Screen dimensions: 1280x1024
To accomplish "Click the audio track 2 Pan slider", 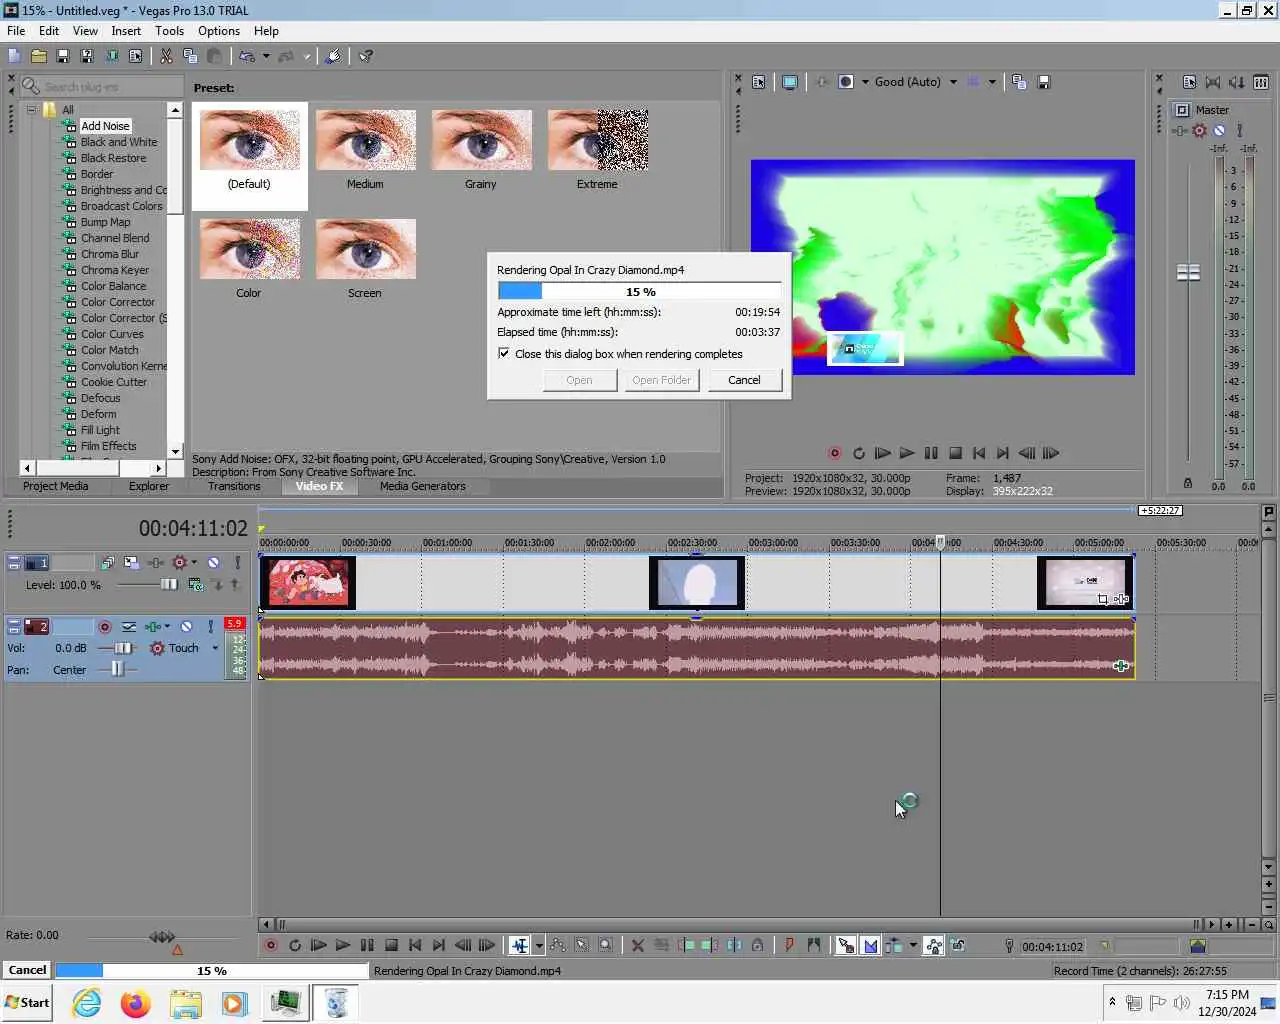I will [x=118, y=670].
